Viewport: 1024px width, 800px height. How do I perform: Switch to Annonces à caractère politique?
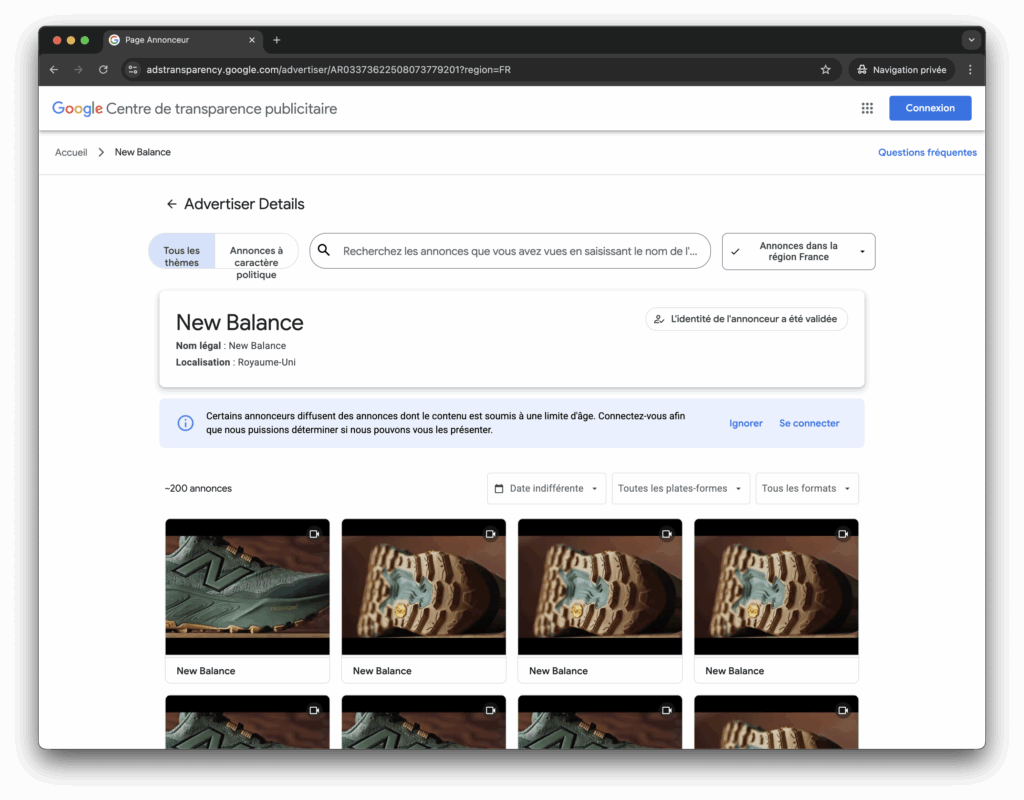[x=256, y=256]
